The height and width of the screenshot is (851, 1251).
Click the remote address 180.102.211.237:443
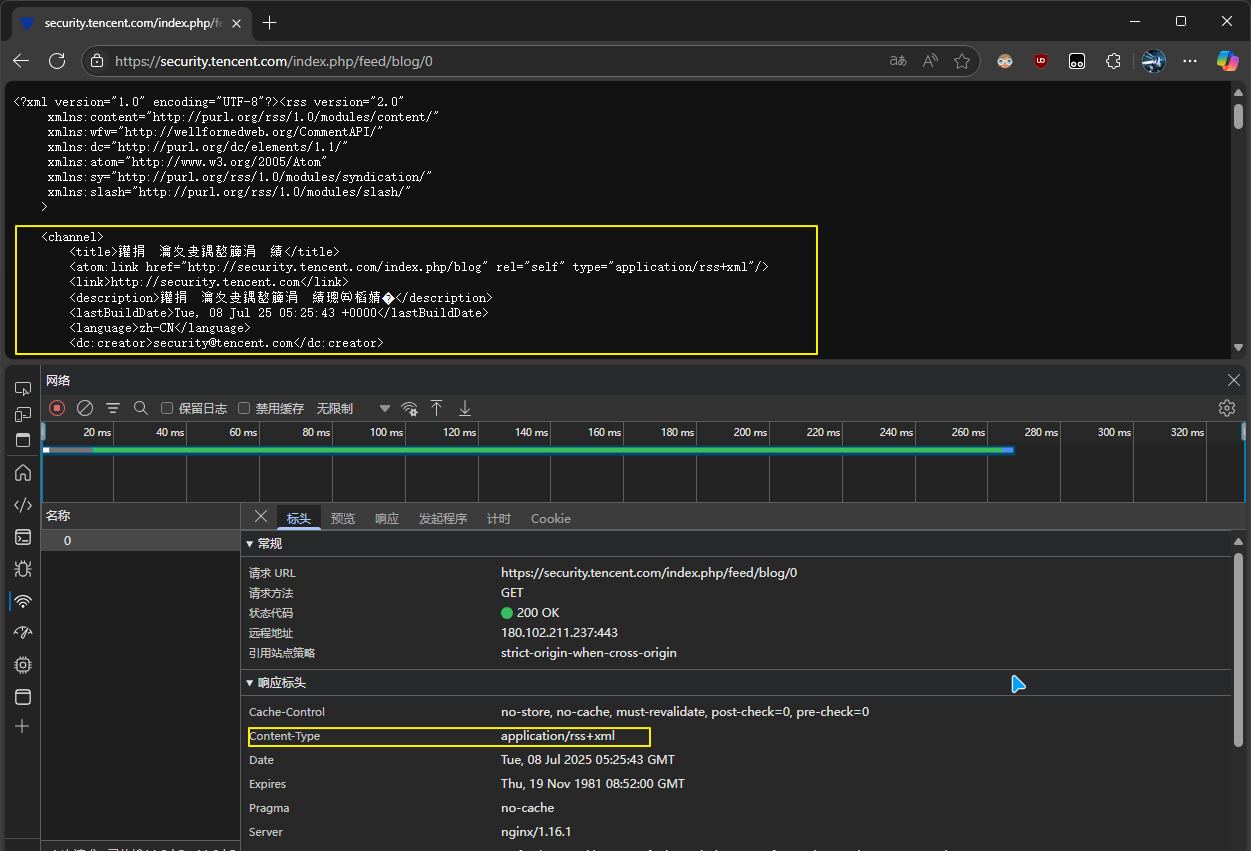pos(559,633)
